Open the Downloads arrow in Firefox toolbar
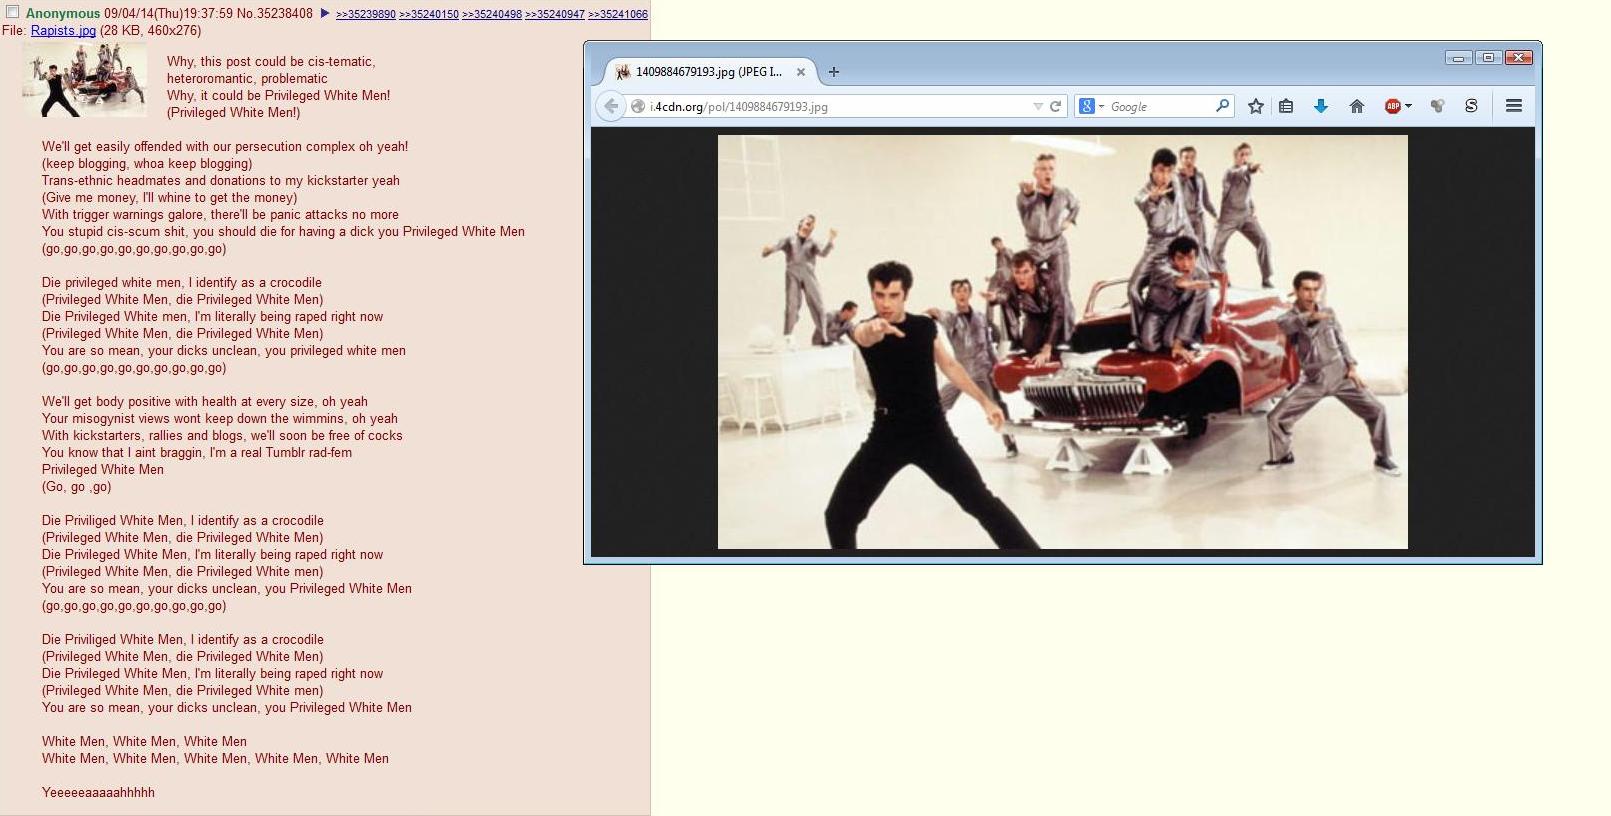The image size is (1611, 816). [1321, 106]
